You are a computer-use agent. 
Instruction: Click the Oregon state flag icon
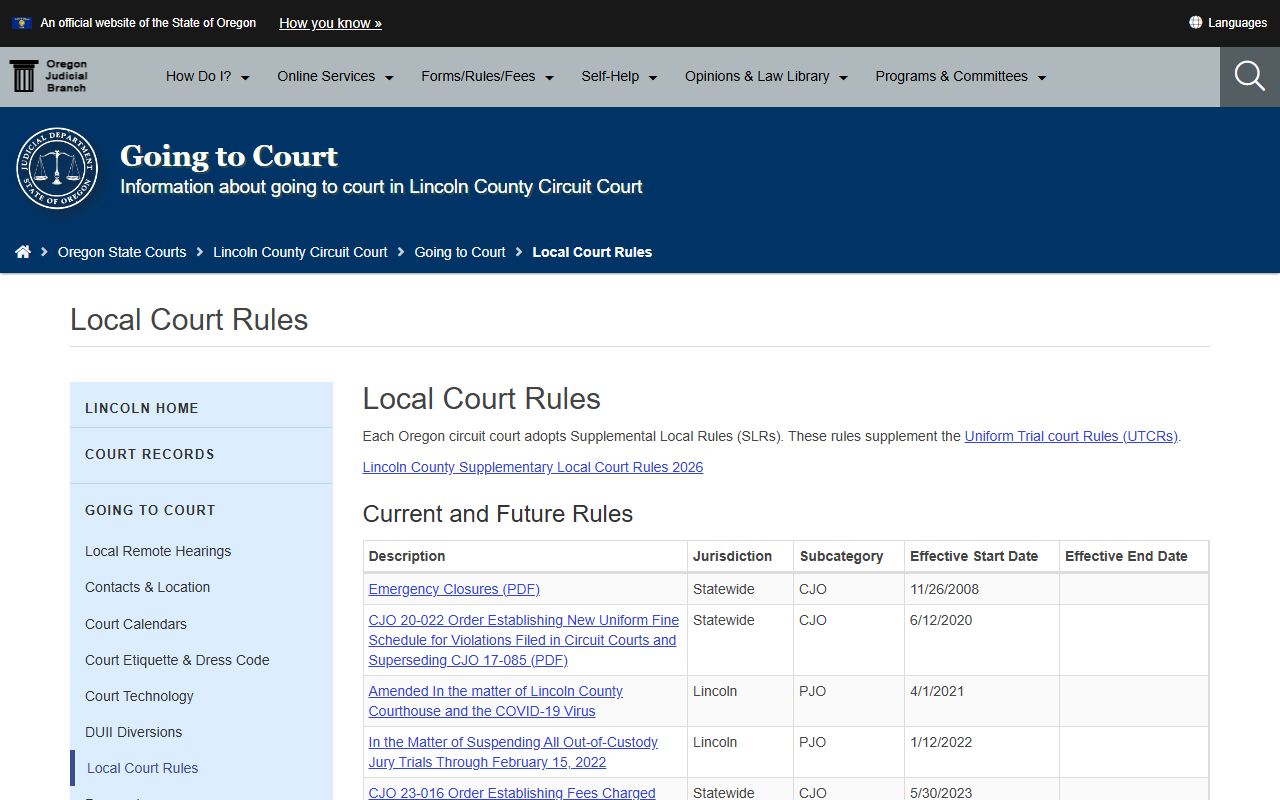[22, 23]
